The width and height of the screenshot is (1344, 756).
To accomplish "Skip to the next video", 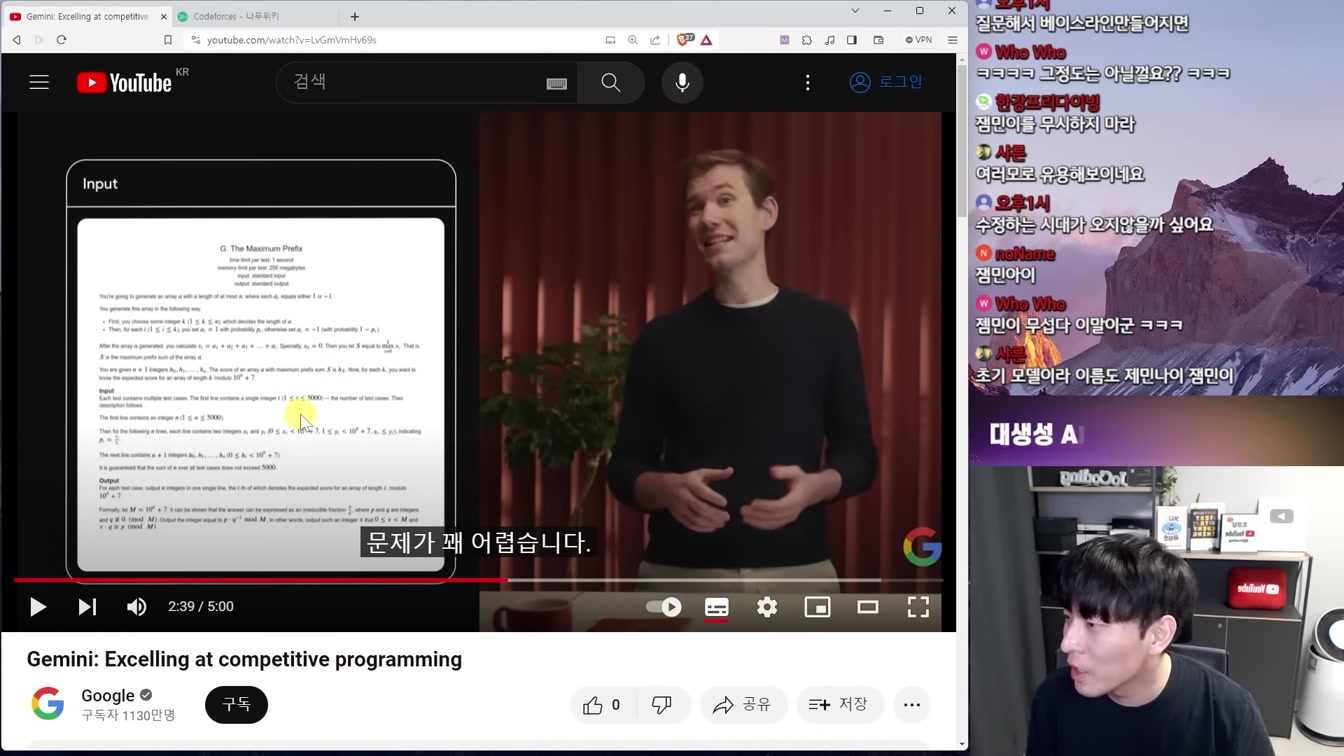I will pos(87,607).
